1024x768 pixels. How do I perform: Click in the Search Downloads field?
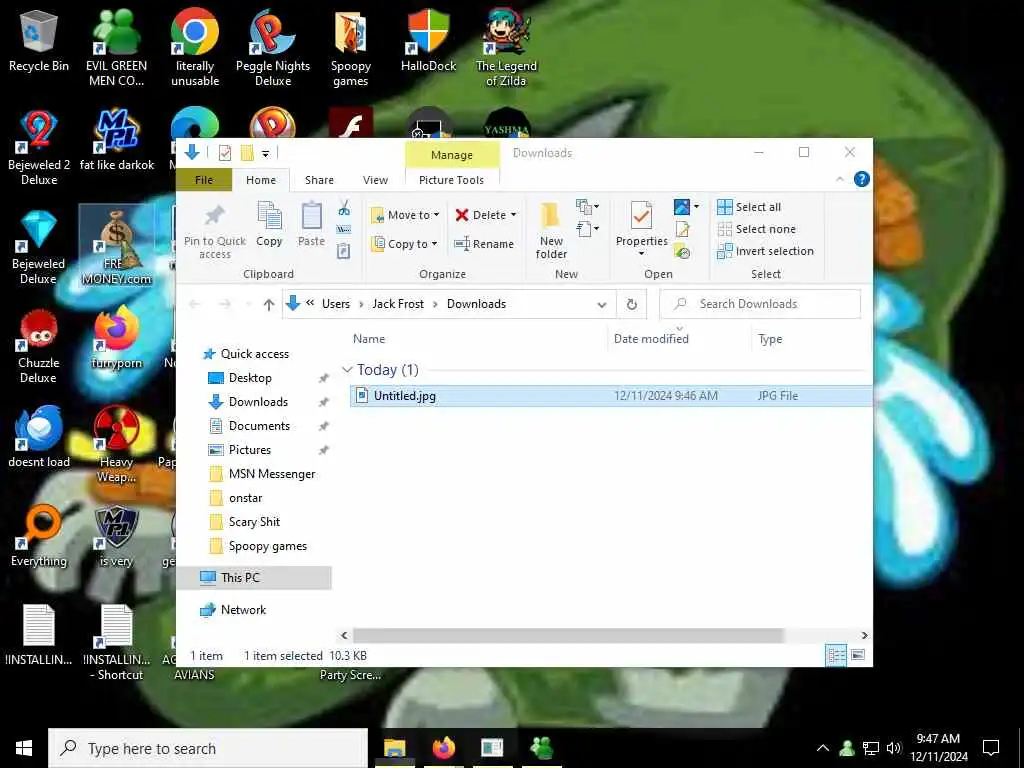point(760,304)
